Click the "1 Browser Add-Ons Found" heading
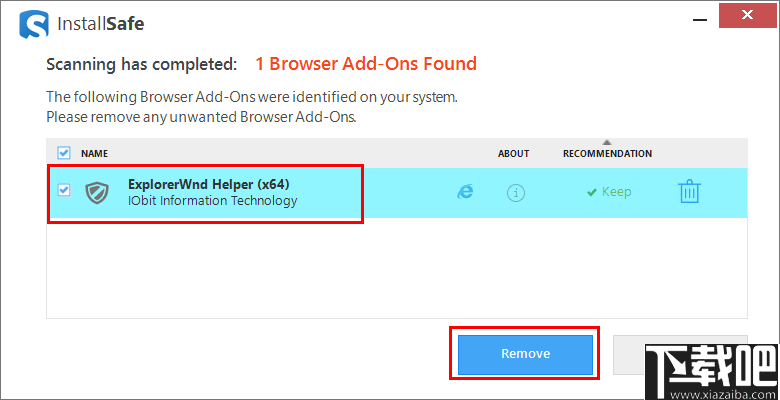 (x=365, y=64)
